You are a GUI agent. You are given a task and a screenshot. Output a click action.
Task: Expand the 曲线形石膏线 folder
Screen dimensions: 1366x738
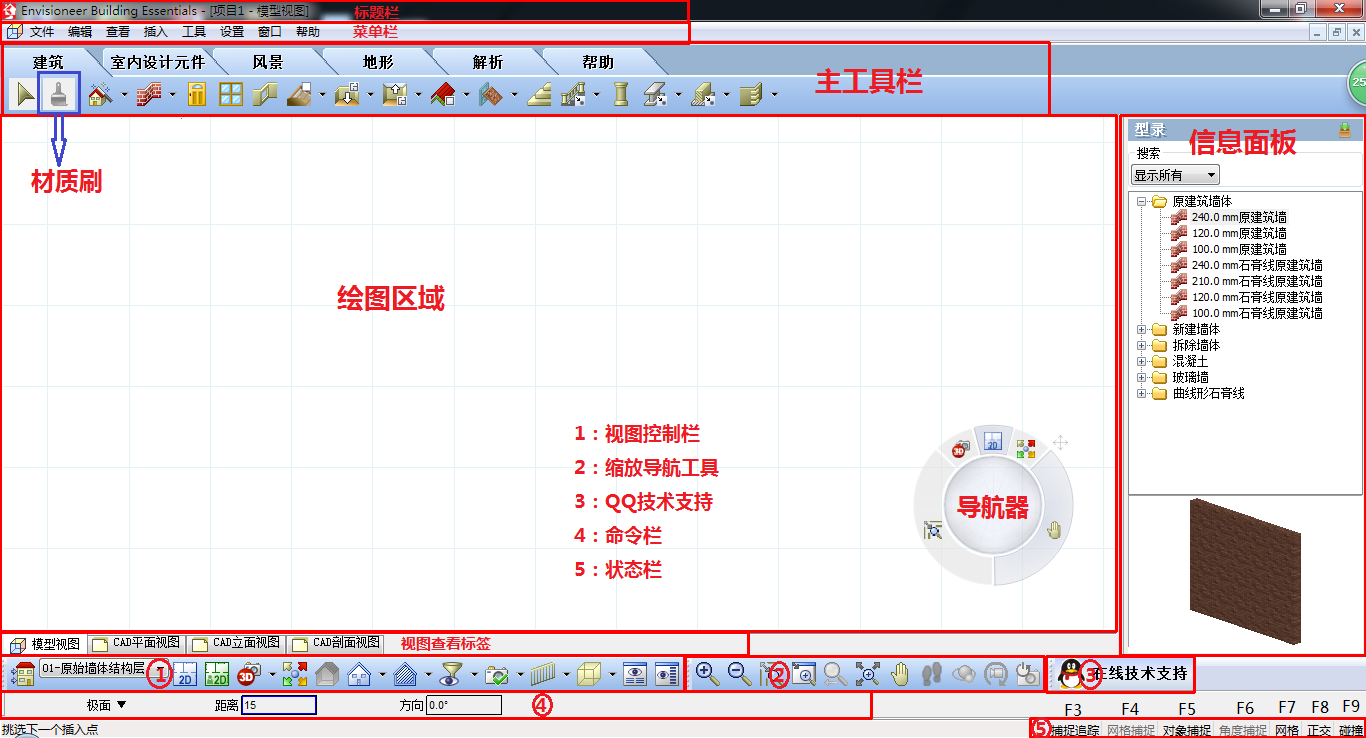tap(1142, 393)
